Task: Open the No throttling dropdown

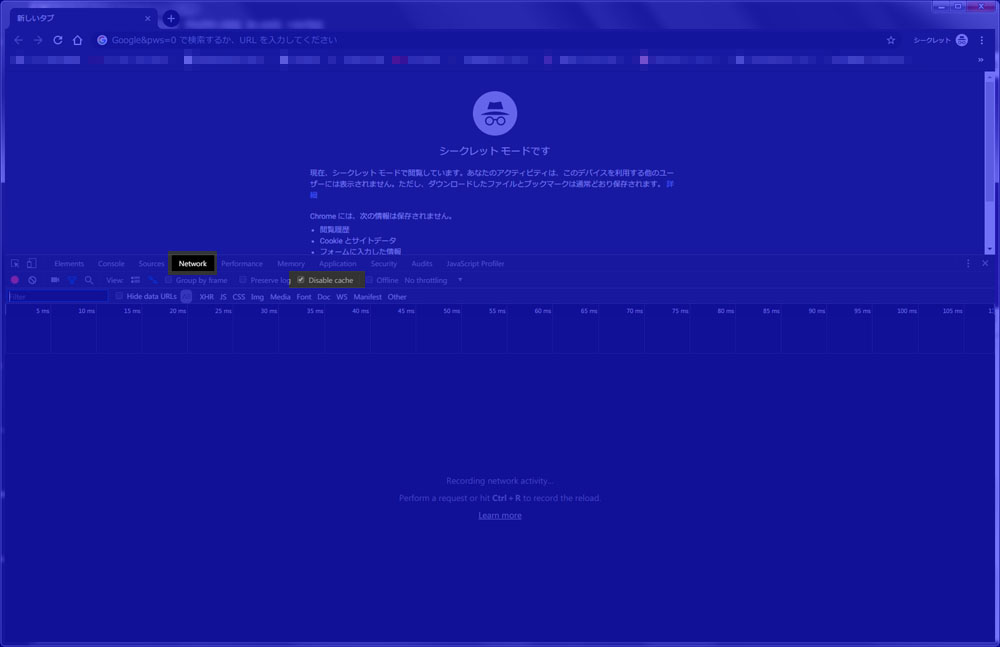Action: (x=433, y=280)
